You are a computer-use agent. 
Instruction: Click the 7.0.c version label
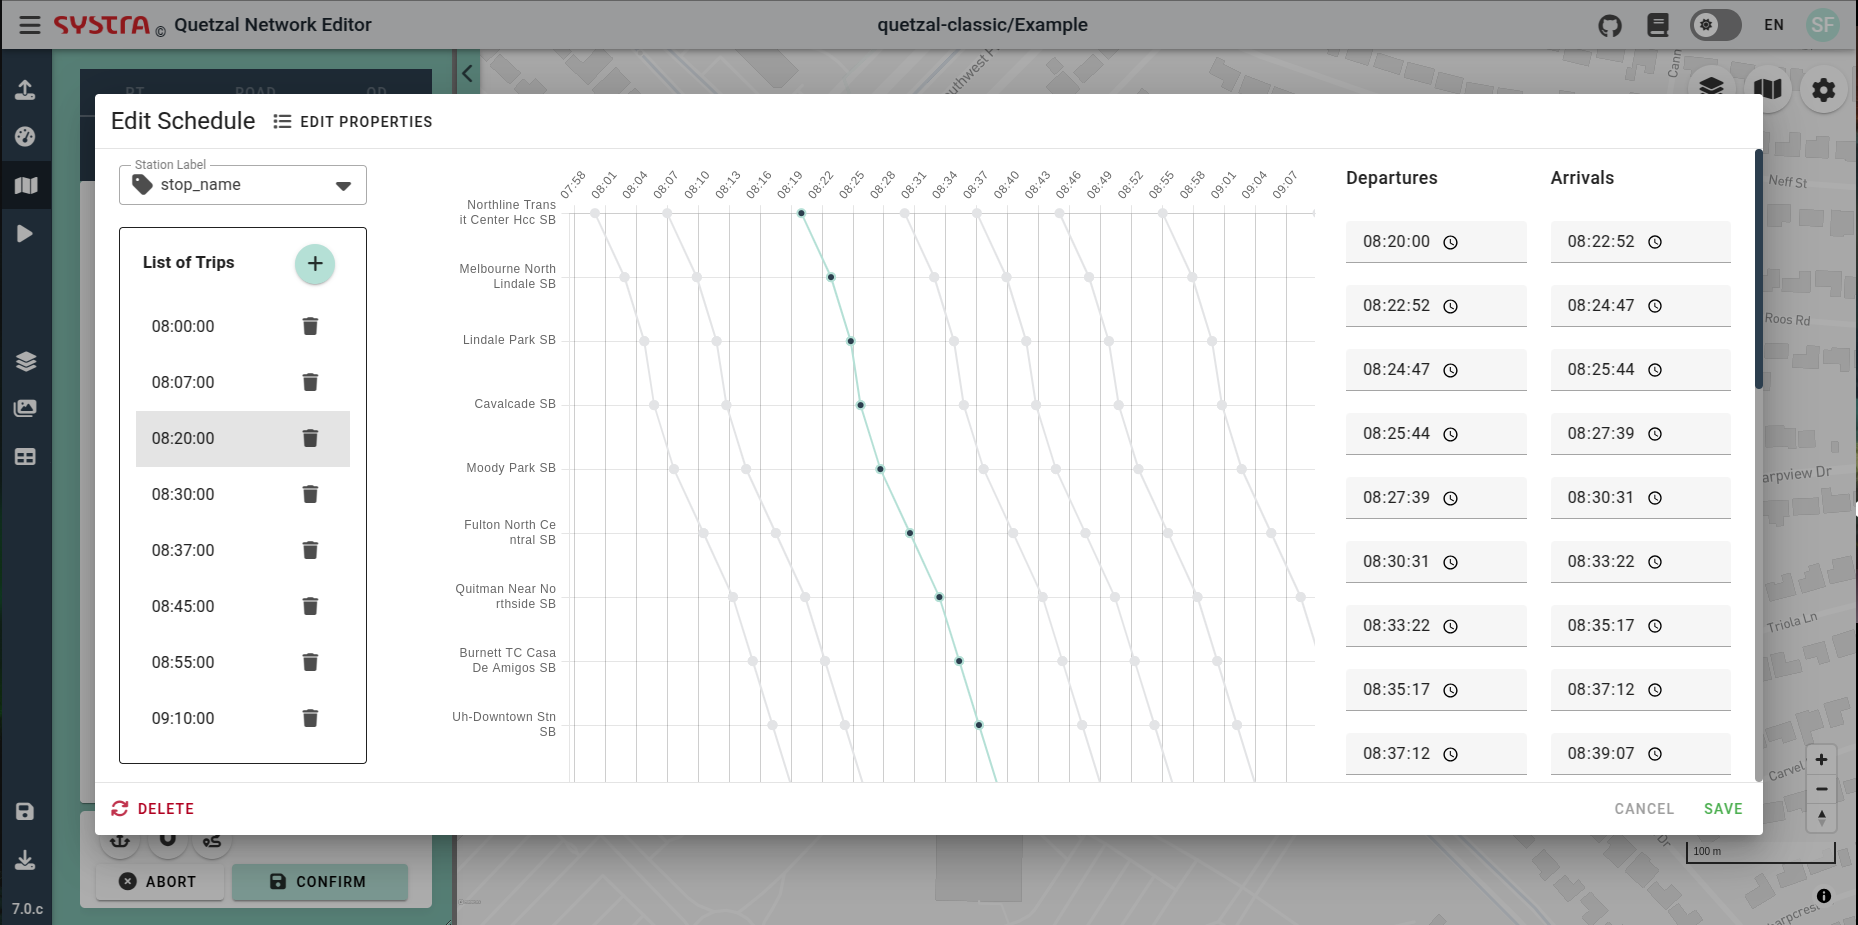(x=28, y=909)
